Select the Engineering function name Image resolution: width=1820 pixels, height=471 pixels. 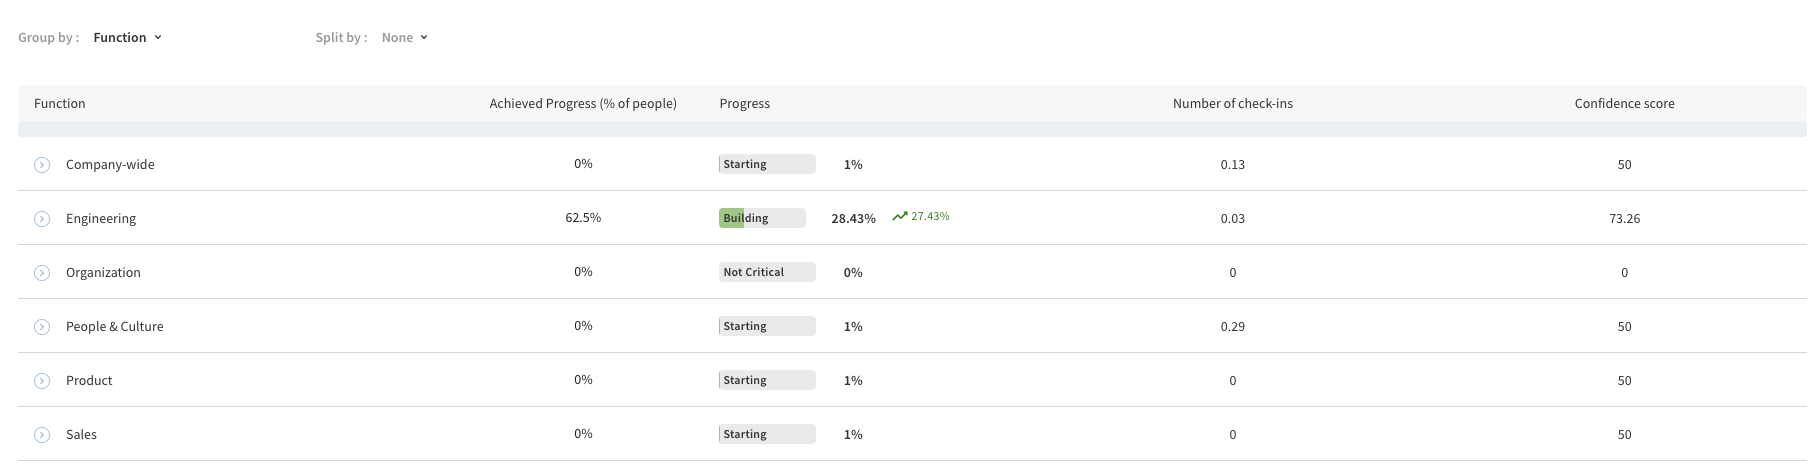[x=101, y=219]
